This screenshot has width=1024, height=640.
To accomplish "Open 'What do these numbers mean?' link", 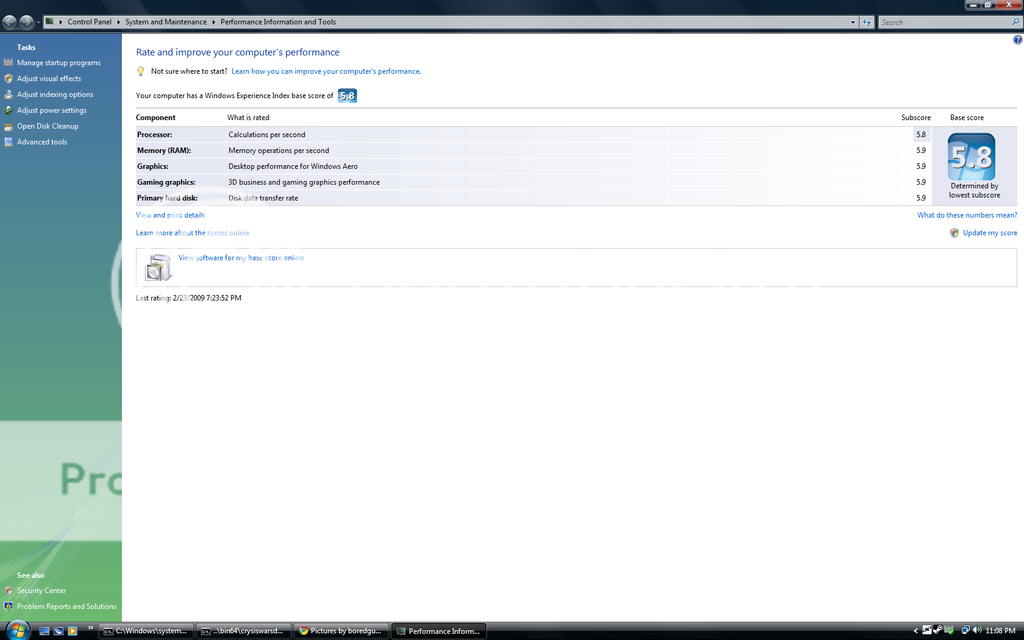I will click(967, 215).
